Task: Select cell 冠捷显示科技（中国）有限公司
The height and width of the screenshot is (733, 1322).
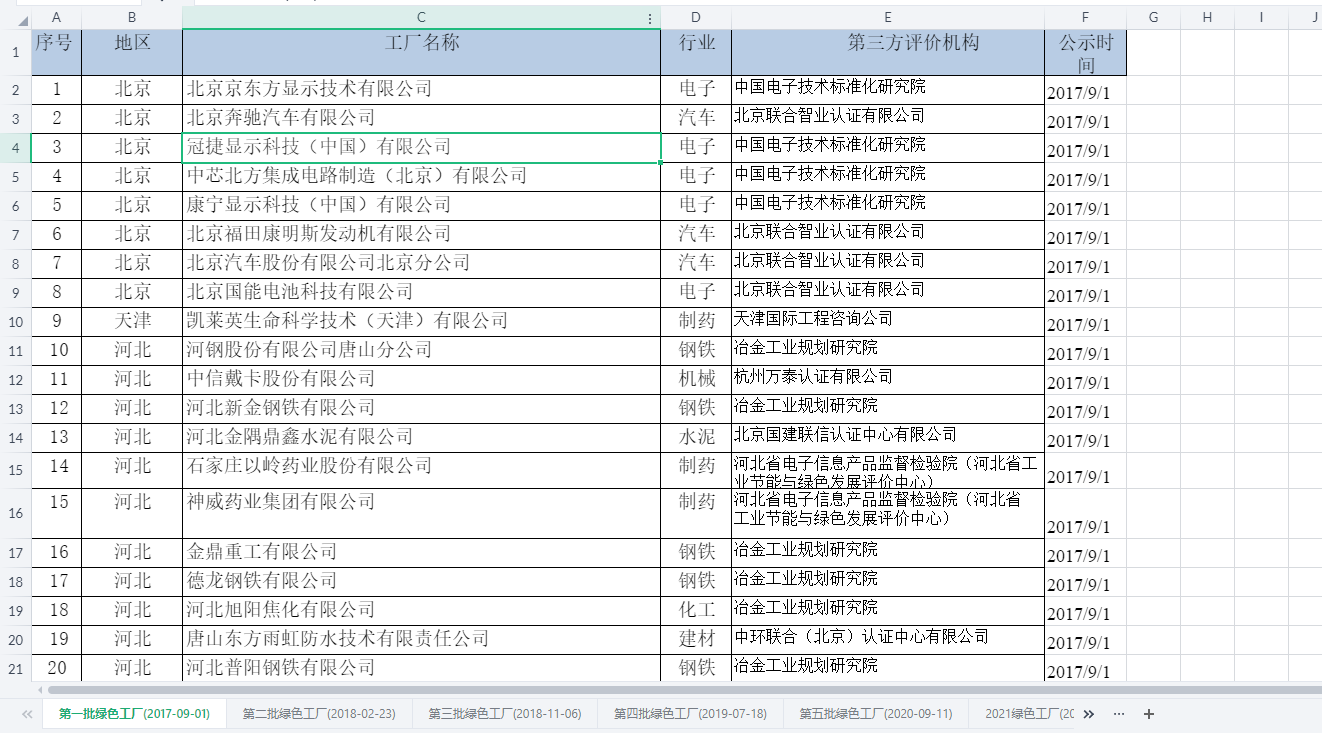Action: [421, 147]
